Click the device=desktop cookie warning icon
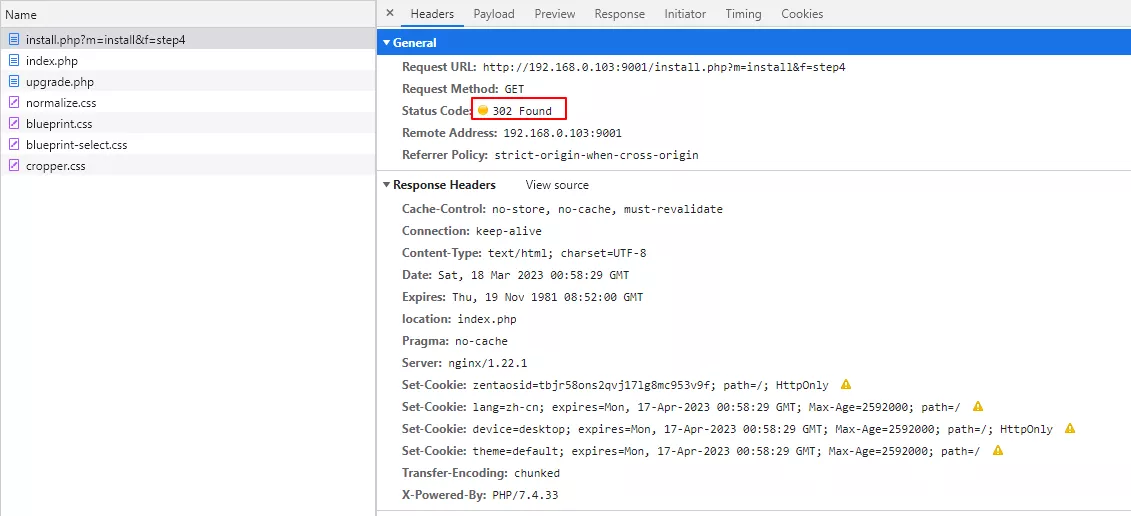The height and width of the screenshot is (516, 1131). click(x=1070, y=428)
